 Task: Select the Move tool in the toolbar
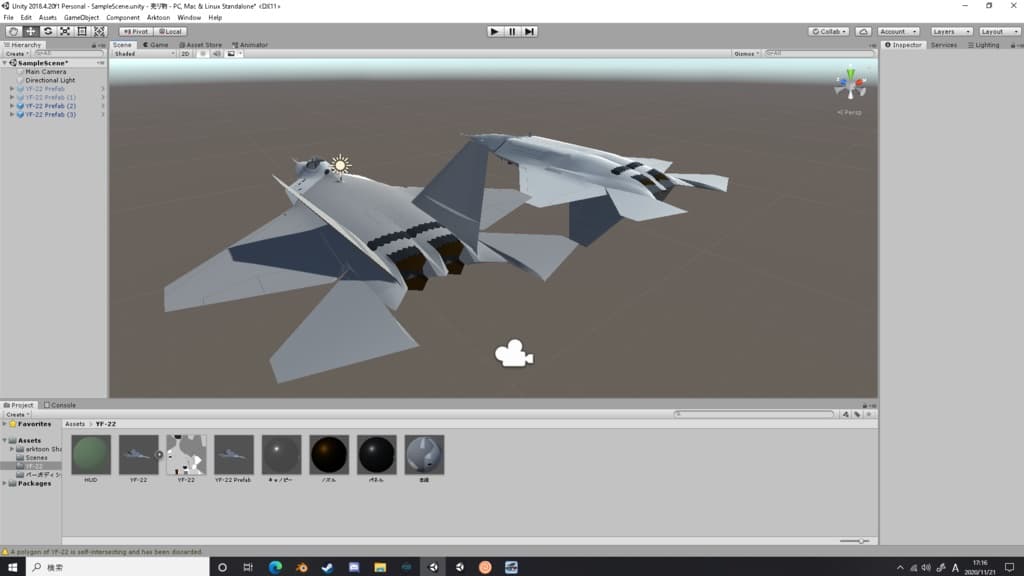tap(31, 31)
